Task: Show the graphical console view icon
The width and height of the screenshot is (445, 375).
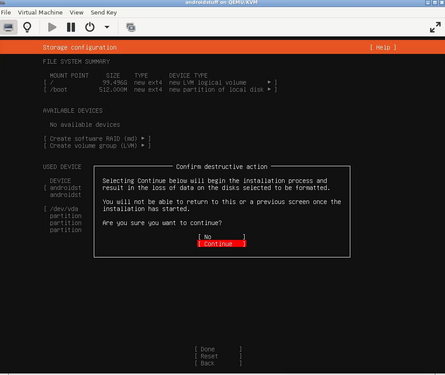Action: (9, 27)
